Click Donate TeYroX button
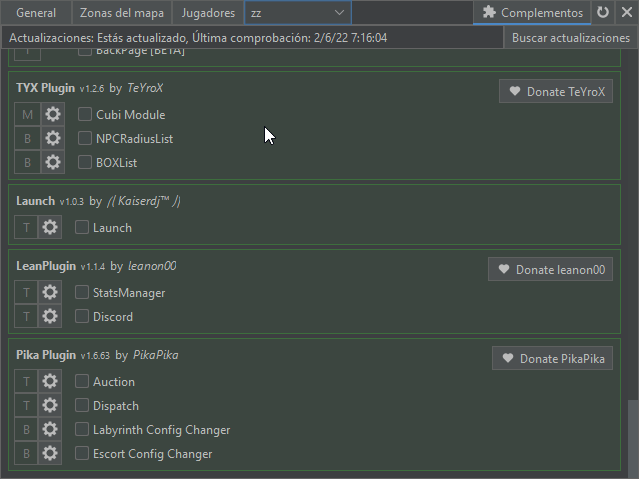639x479 pixels. [556, 92]
